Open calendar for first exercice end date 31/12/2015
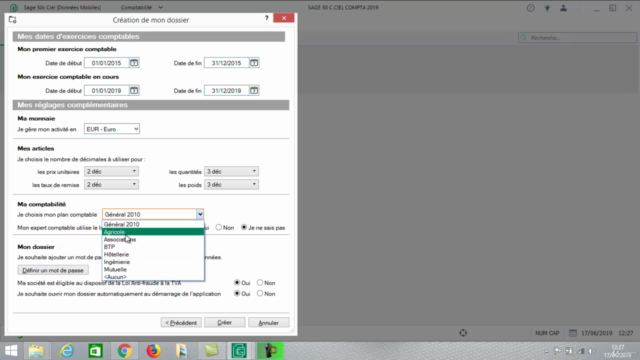Viewport: 640px width, 360px height. [254, 63]
